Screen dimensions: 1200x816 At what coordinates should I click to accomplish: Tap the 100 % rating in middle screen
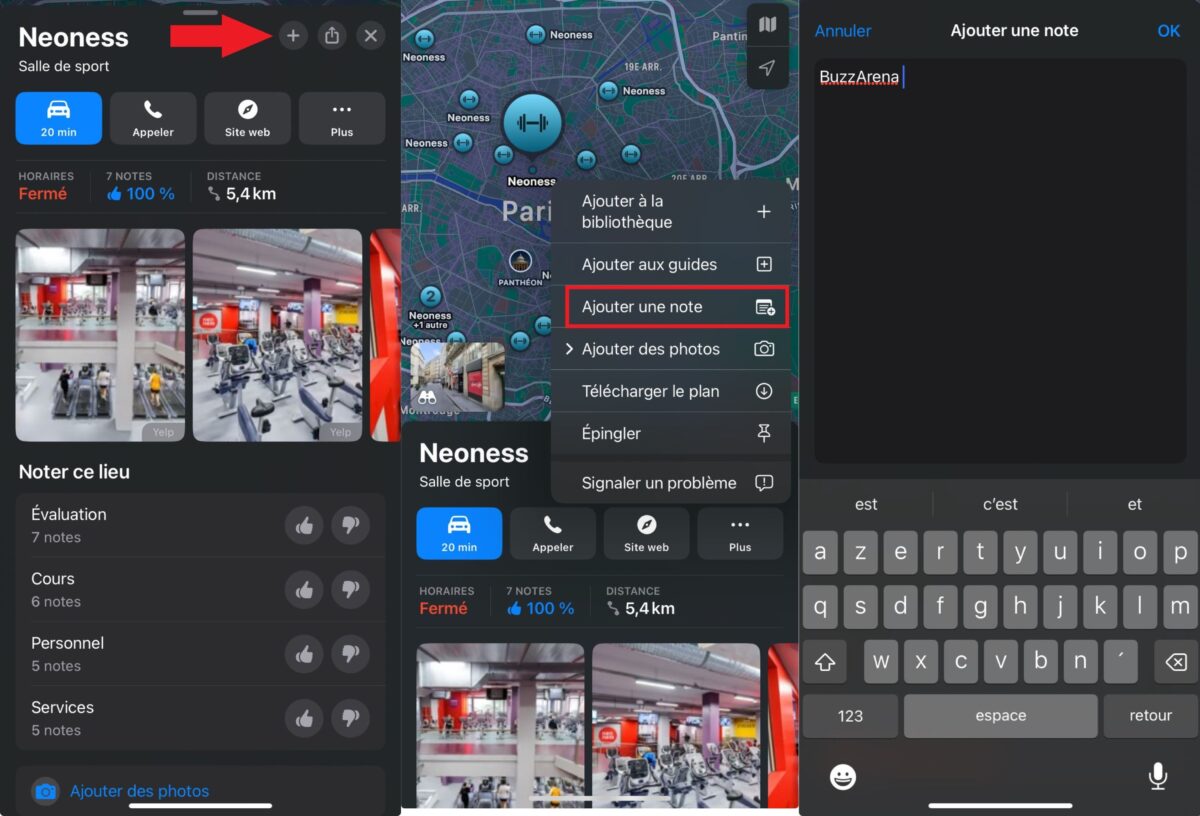tap(540, 608)
